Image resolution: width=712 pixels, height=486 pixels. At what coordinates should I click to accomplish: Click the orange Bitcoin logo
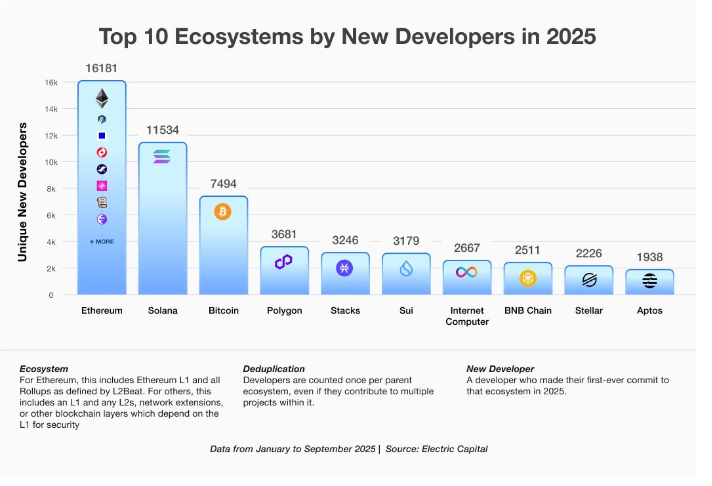click(x=222, y=211)
